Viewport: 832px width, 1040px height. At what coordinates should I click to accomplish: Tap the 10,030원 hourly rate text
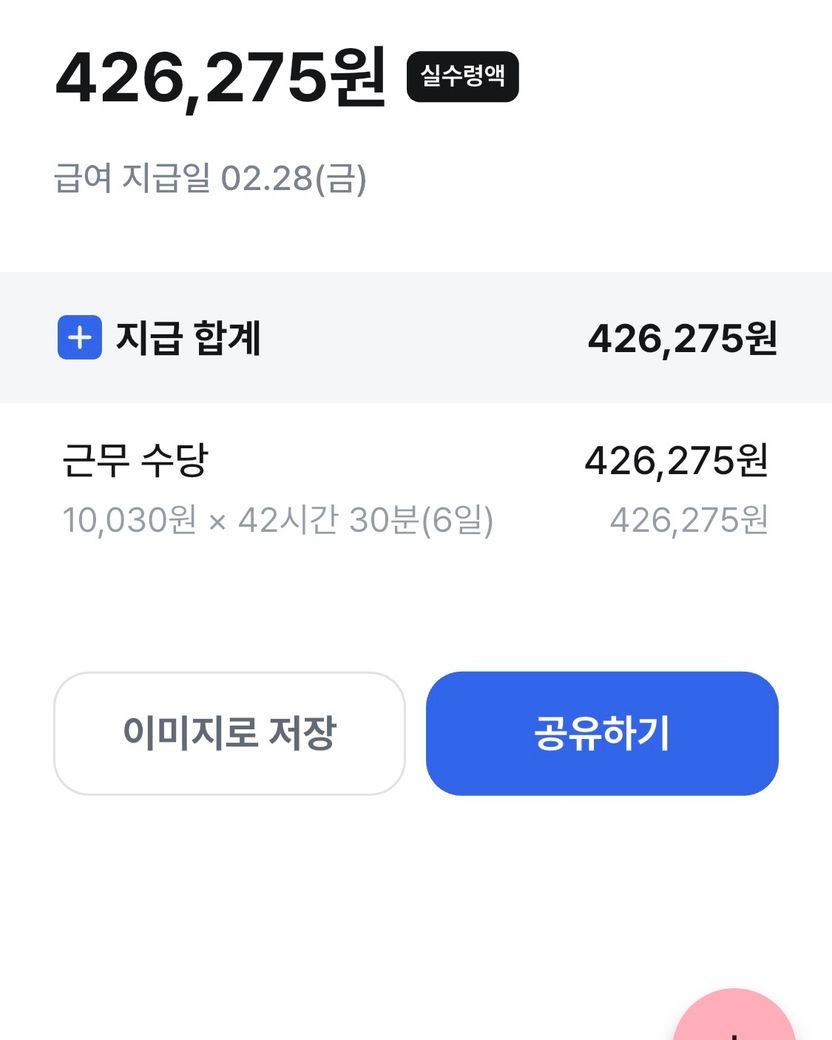pos(129,520)
